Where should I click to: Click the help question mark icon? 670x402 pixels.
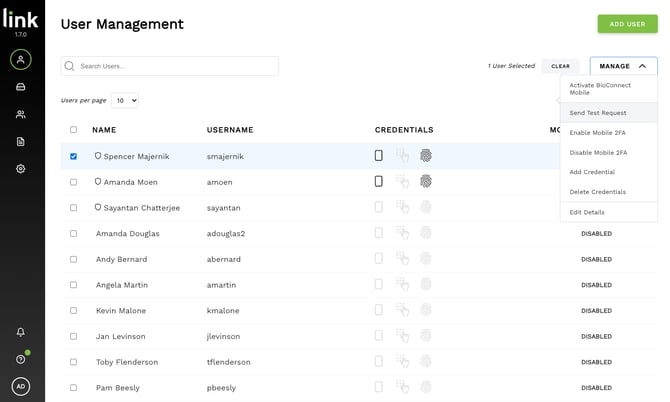(21, 359)
